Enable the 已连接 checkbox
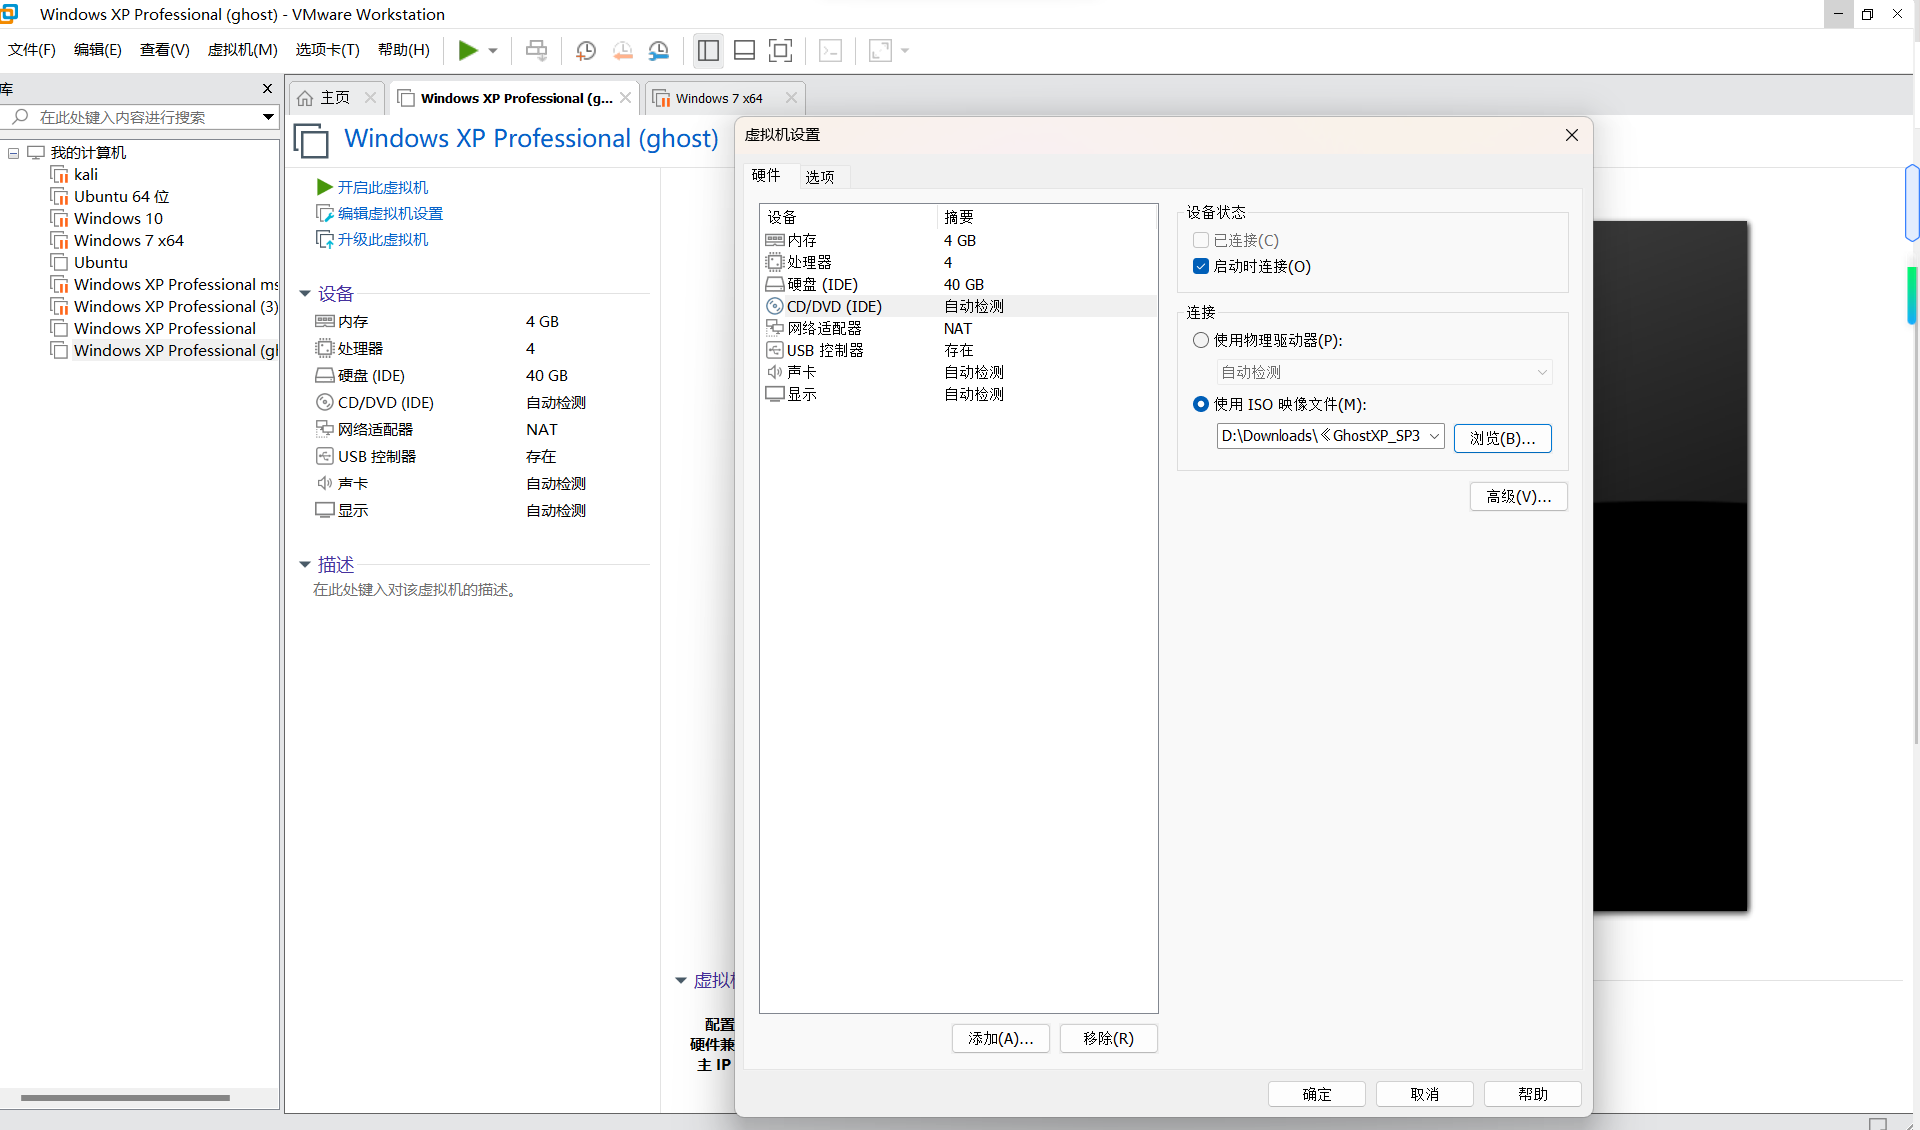Image resolution: width=1920 pixels, height=1130 pixels. 1201,240
